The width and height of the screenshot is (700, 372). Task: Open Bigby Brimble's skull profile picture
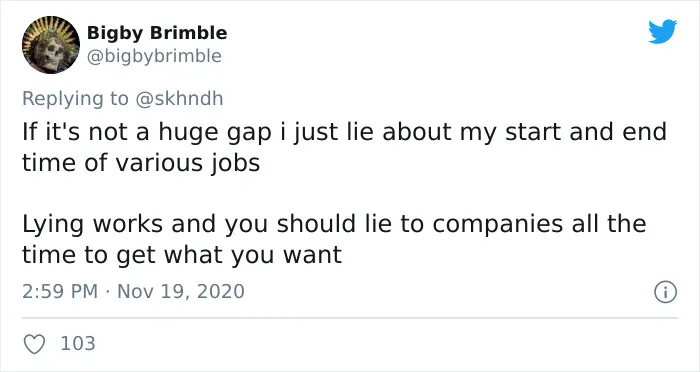[x=51, y=45]
